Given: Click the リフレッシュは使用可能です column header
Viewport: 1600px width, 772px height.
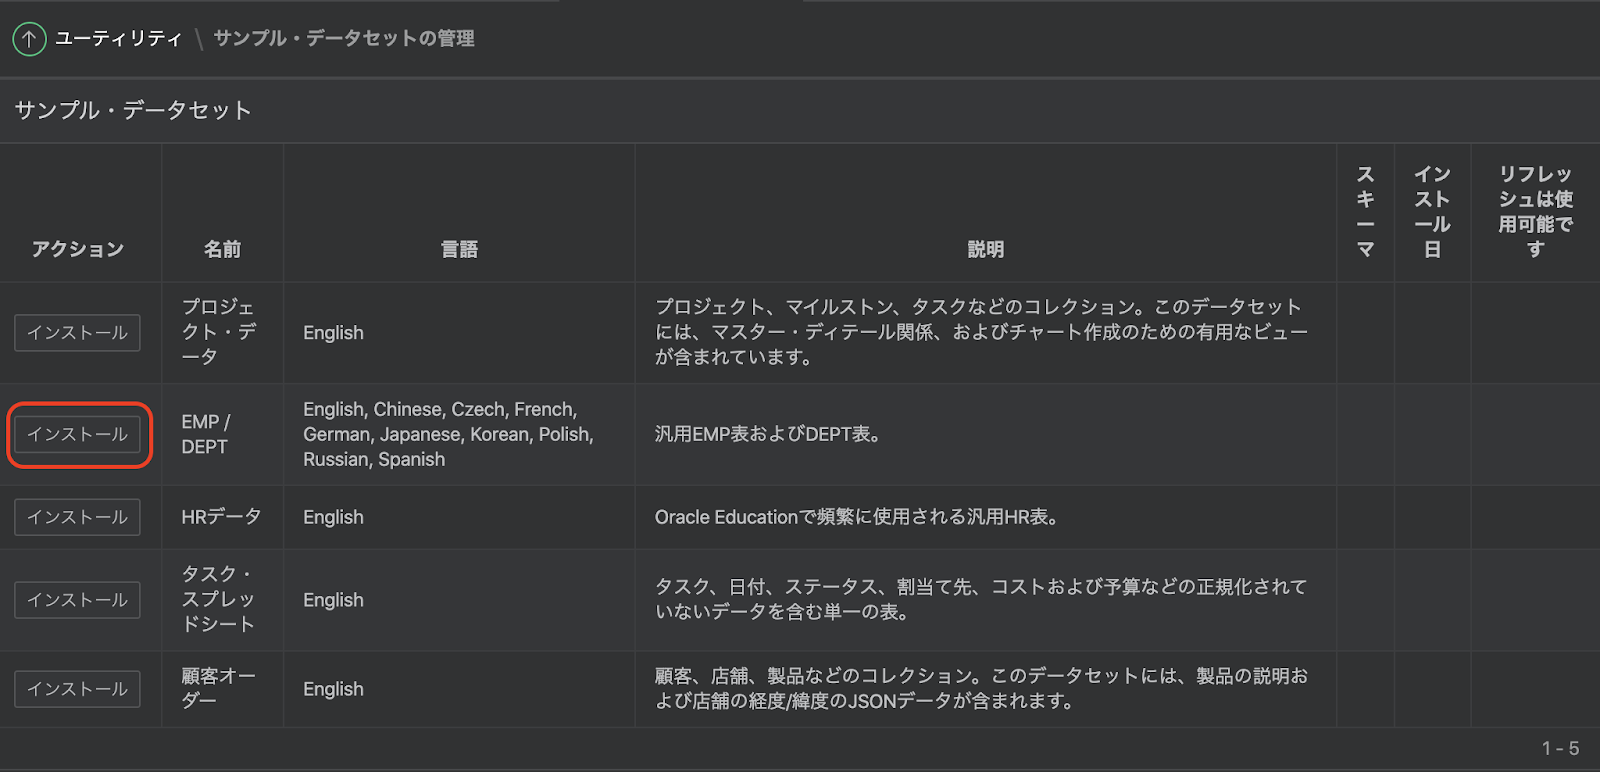Looking at the screenshot, I should (x=1535, y=212).
